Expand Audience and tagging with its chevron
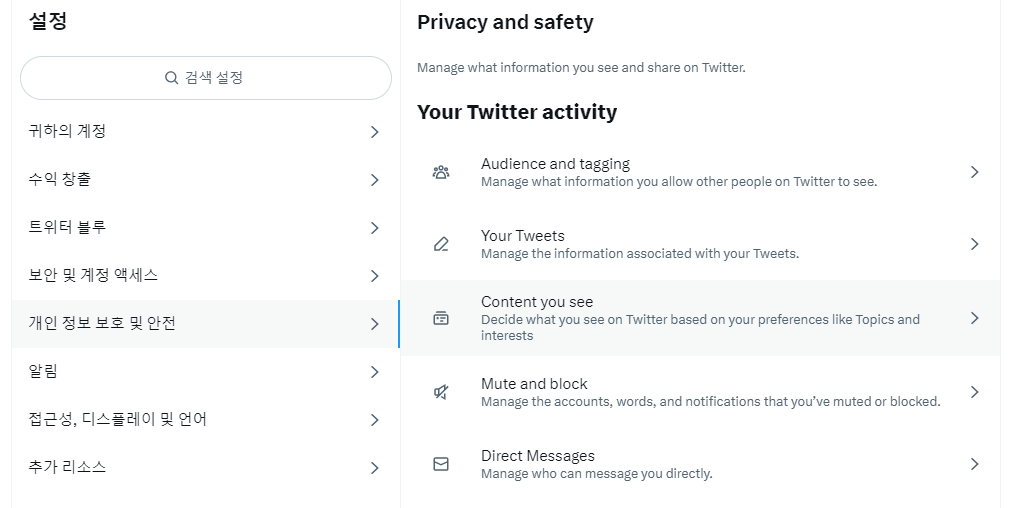Screen dimensions: 1013x508 pos(974,172)
